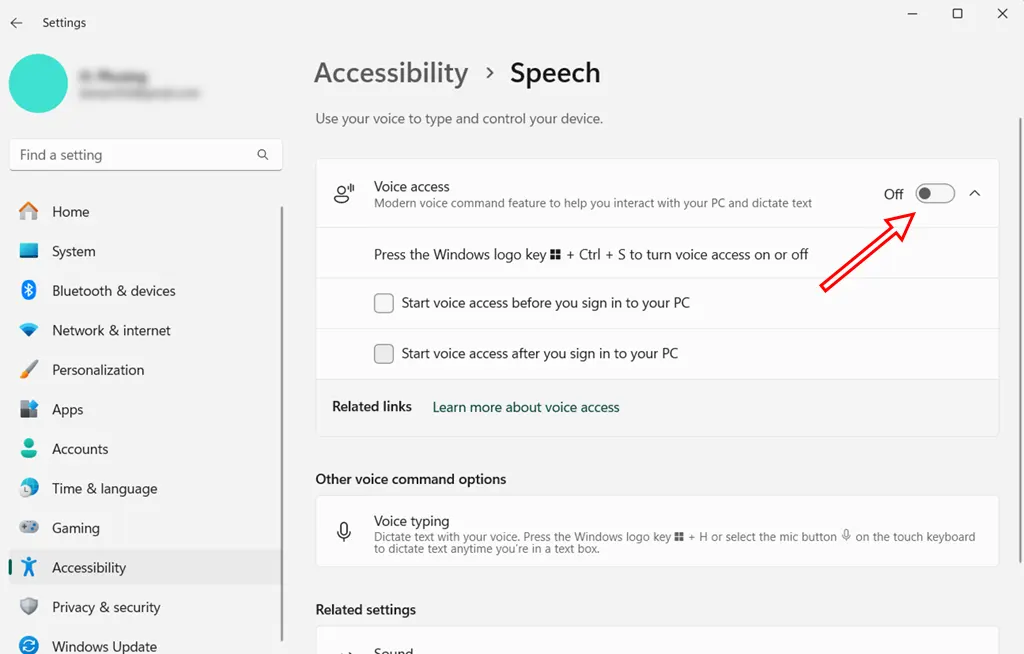This screenshot has width=1024, height=654.
Task: Collapse the Voice access section chevron
Action: [975, 193]
